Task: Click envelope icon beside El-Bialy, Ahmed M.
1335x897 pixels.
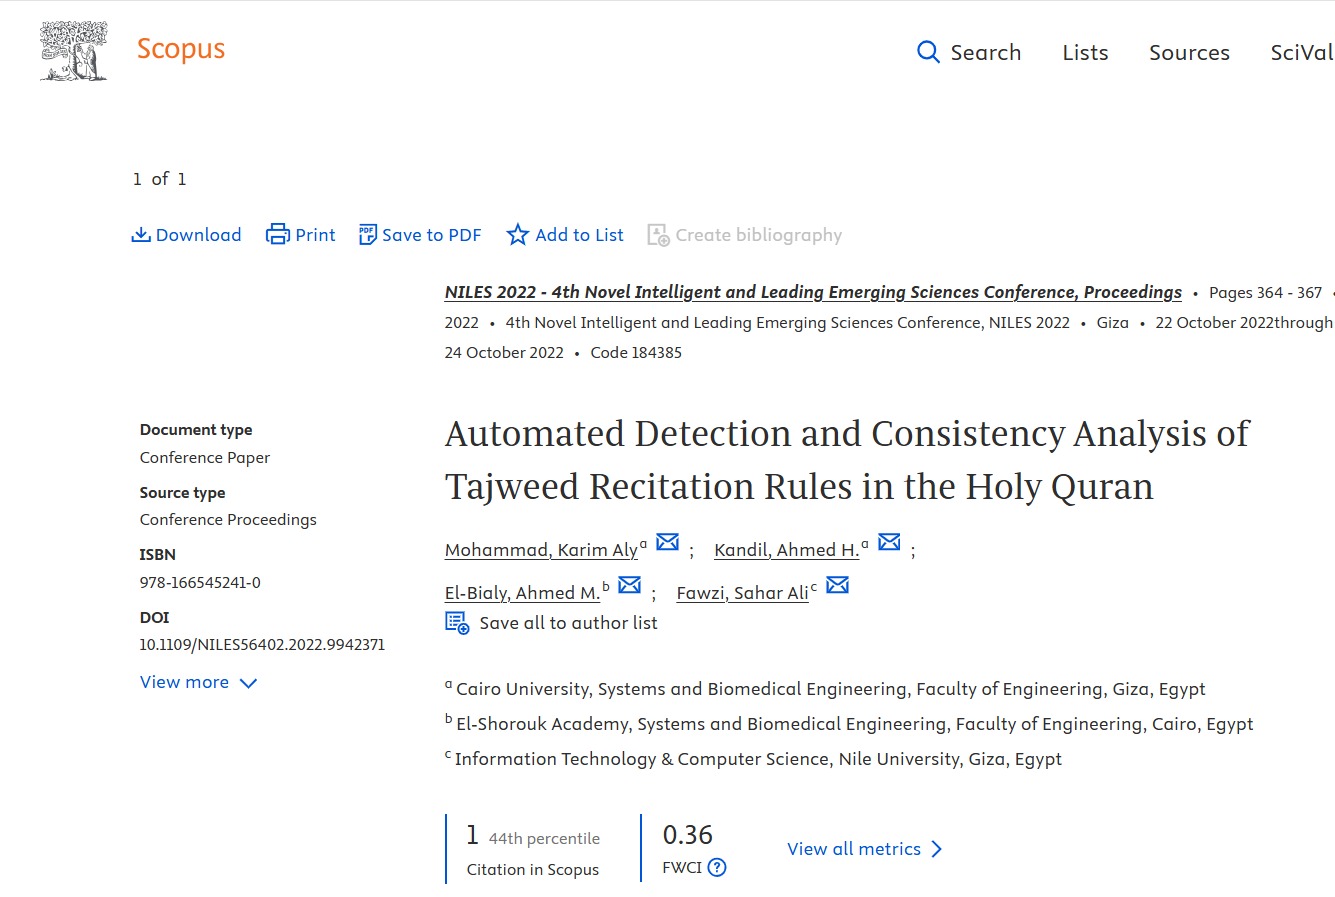Action: point(629,585)
